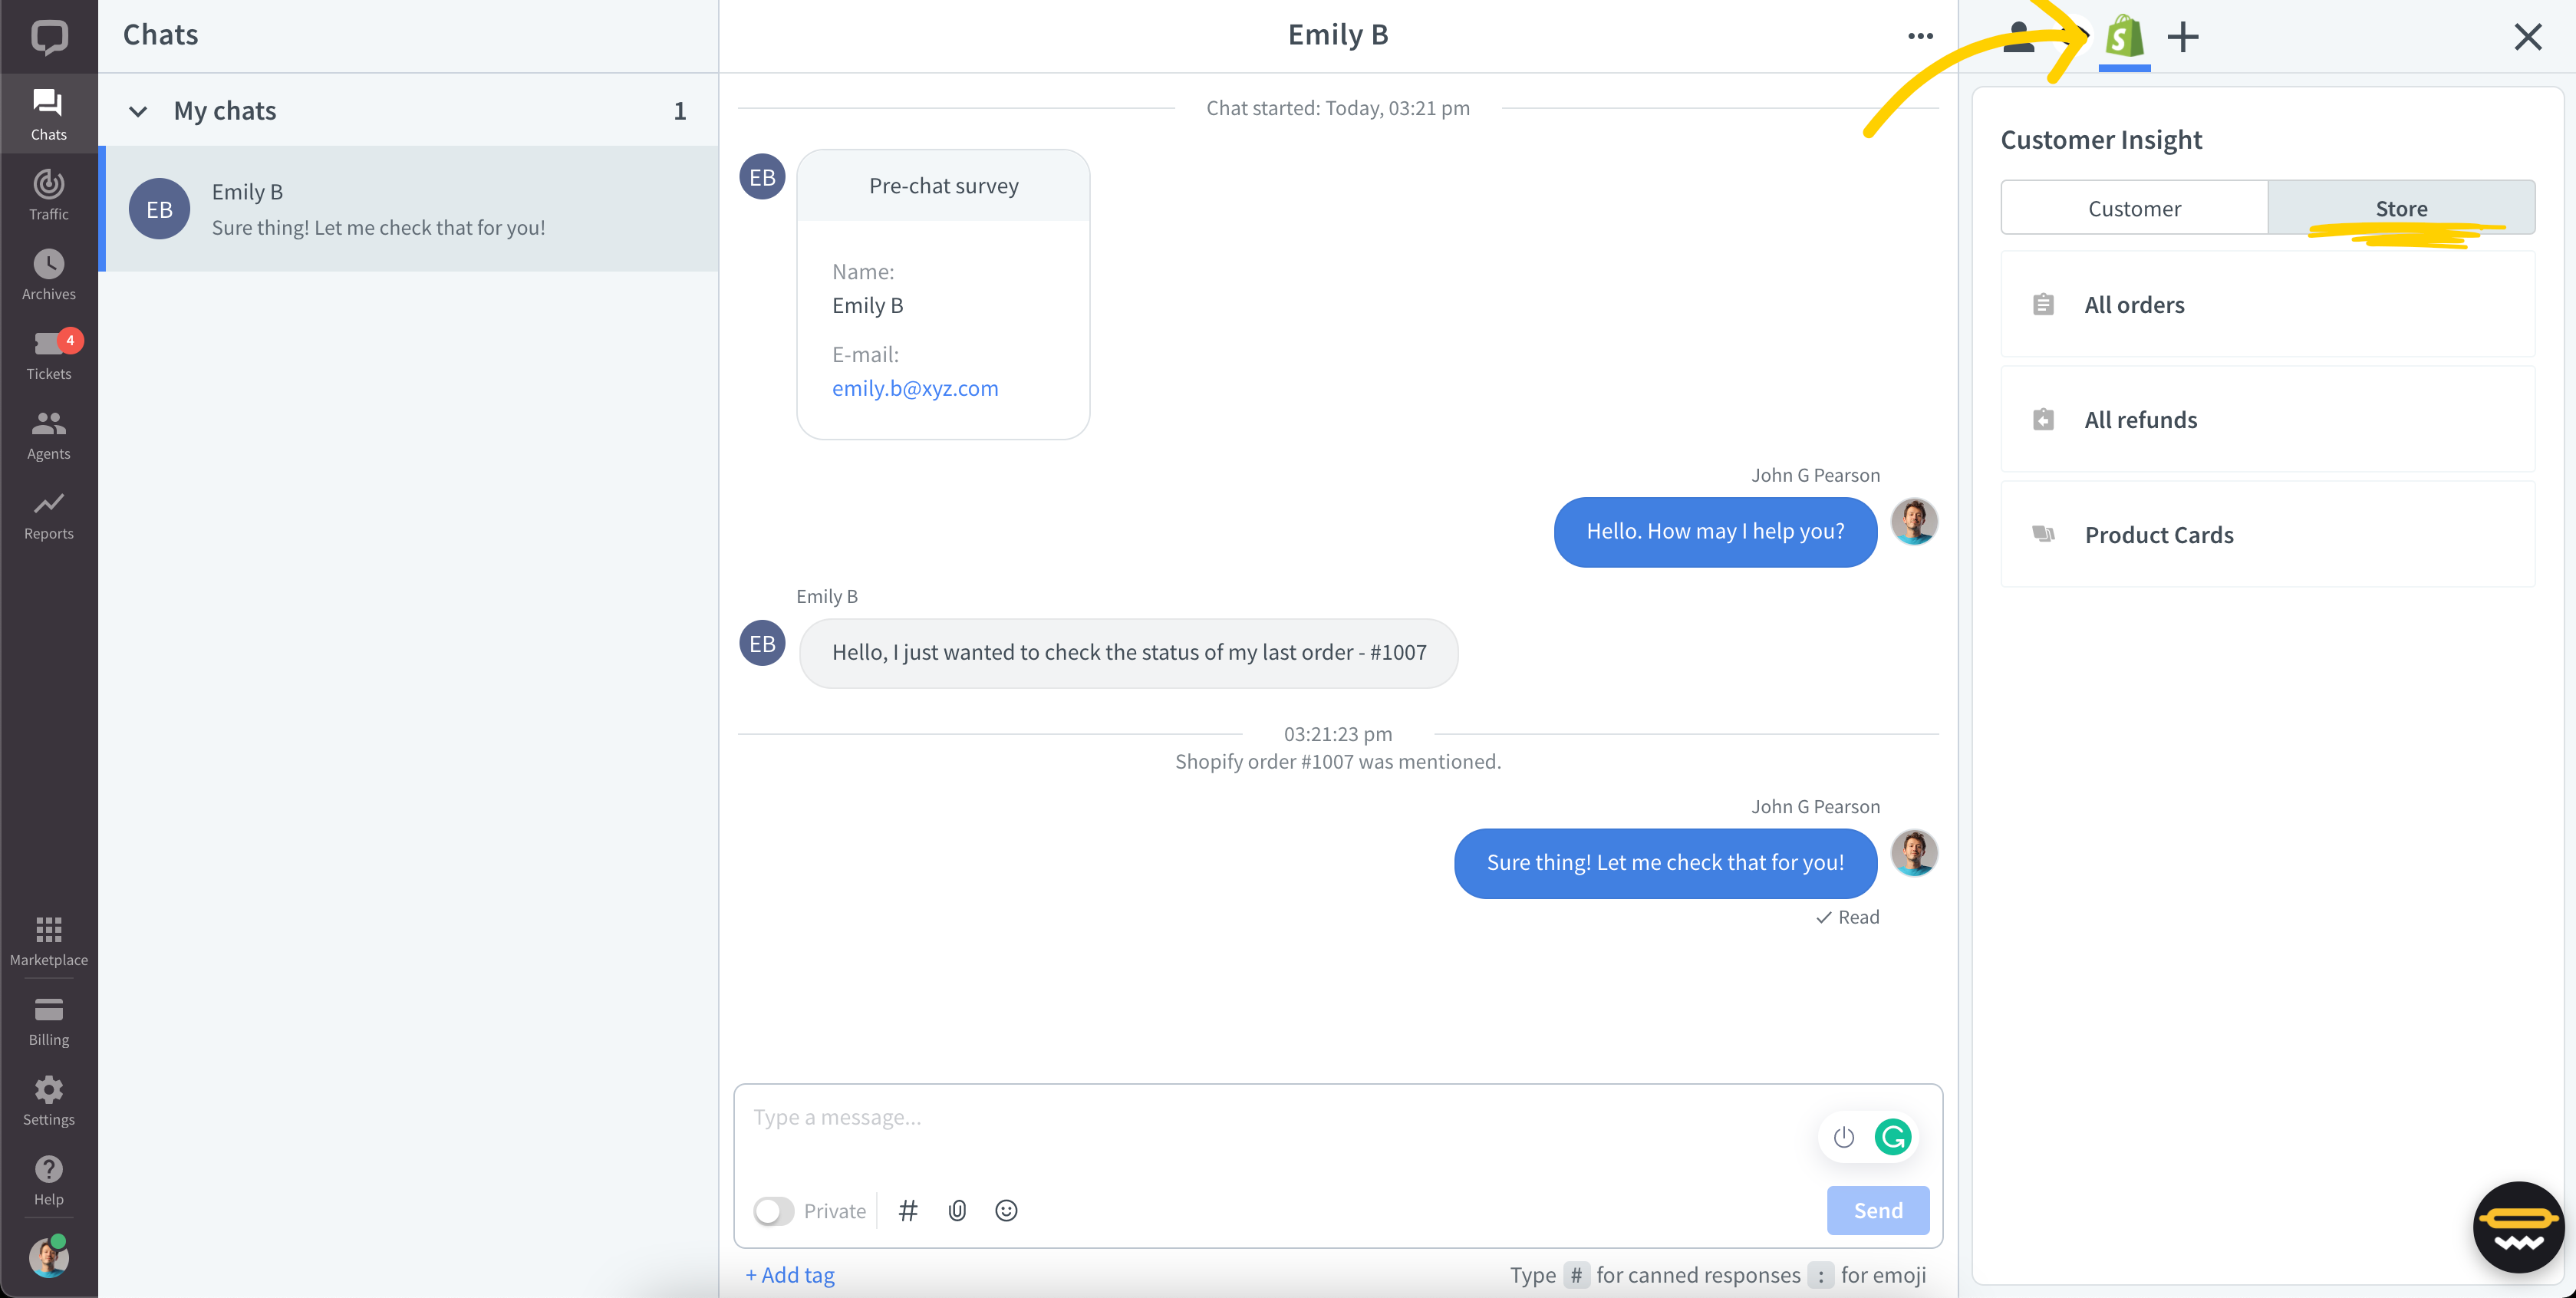Click the Add tag link
The width and height of the screenshot is (2576, 1298).
793,1273
